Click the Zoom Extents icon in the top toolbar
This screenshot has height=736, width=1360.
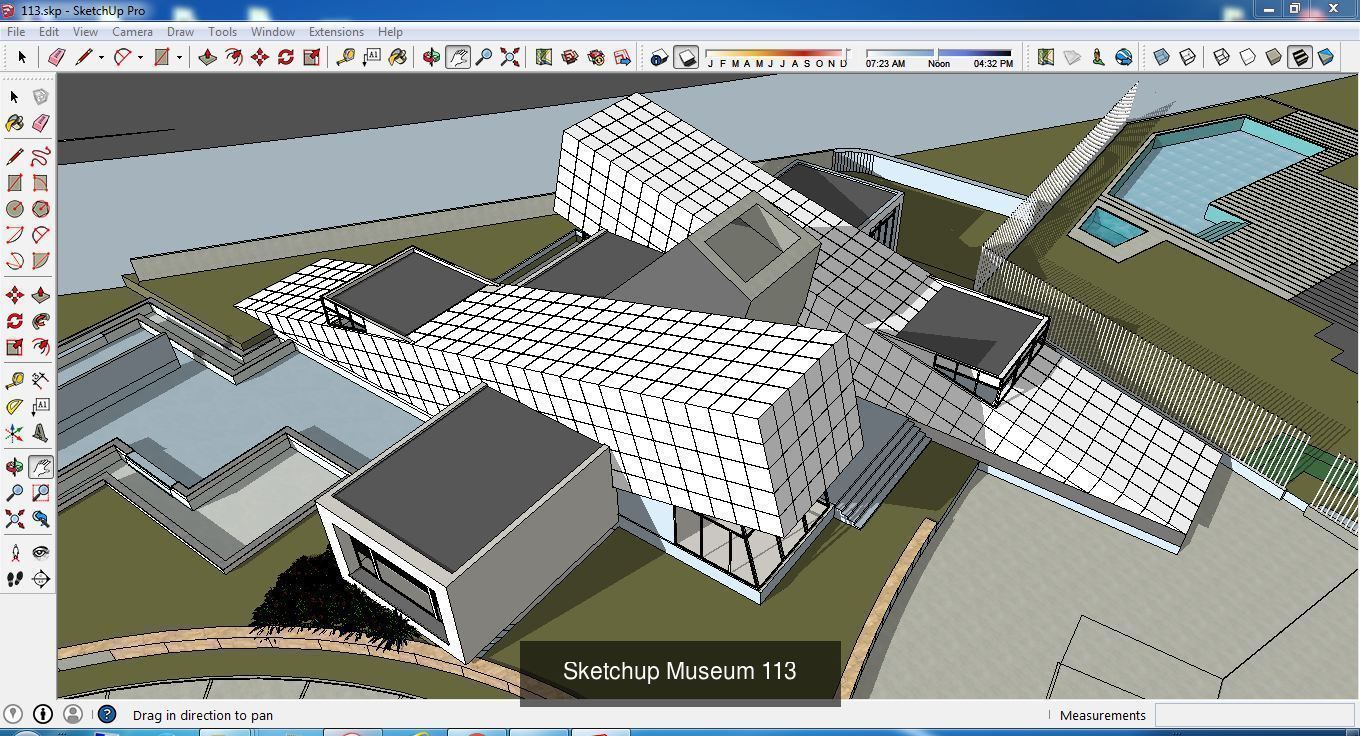510,57
